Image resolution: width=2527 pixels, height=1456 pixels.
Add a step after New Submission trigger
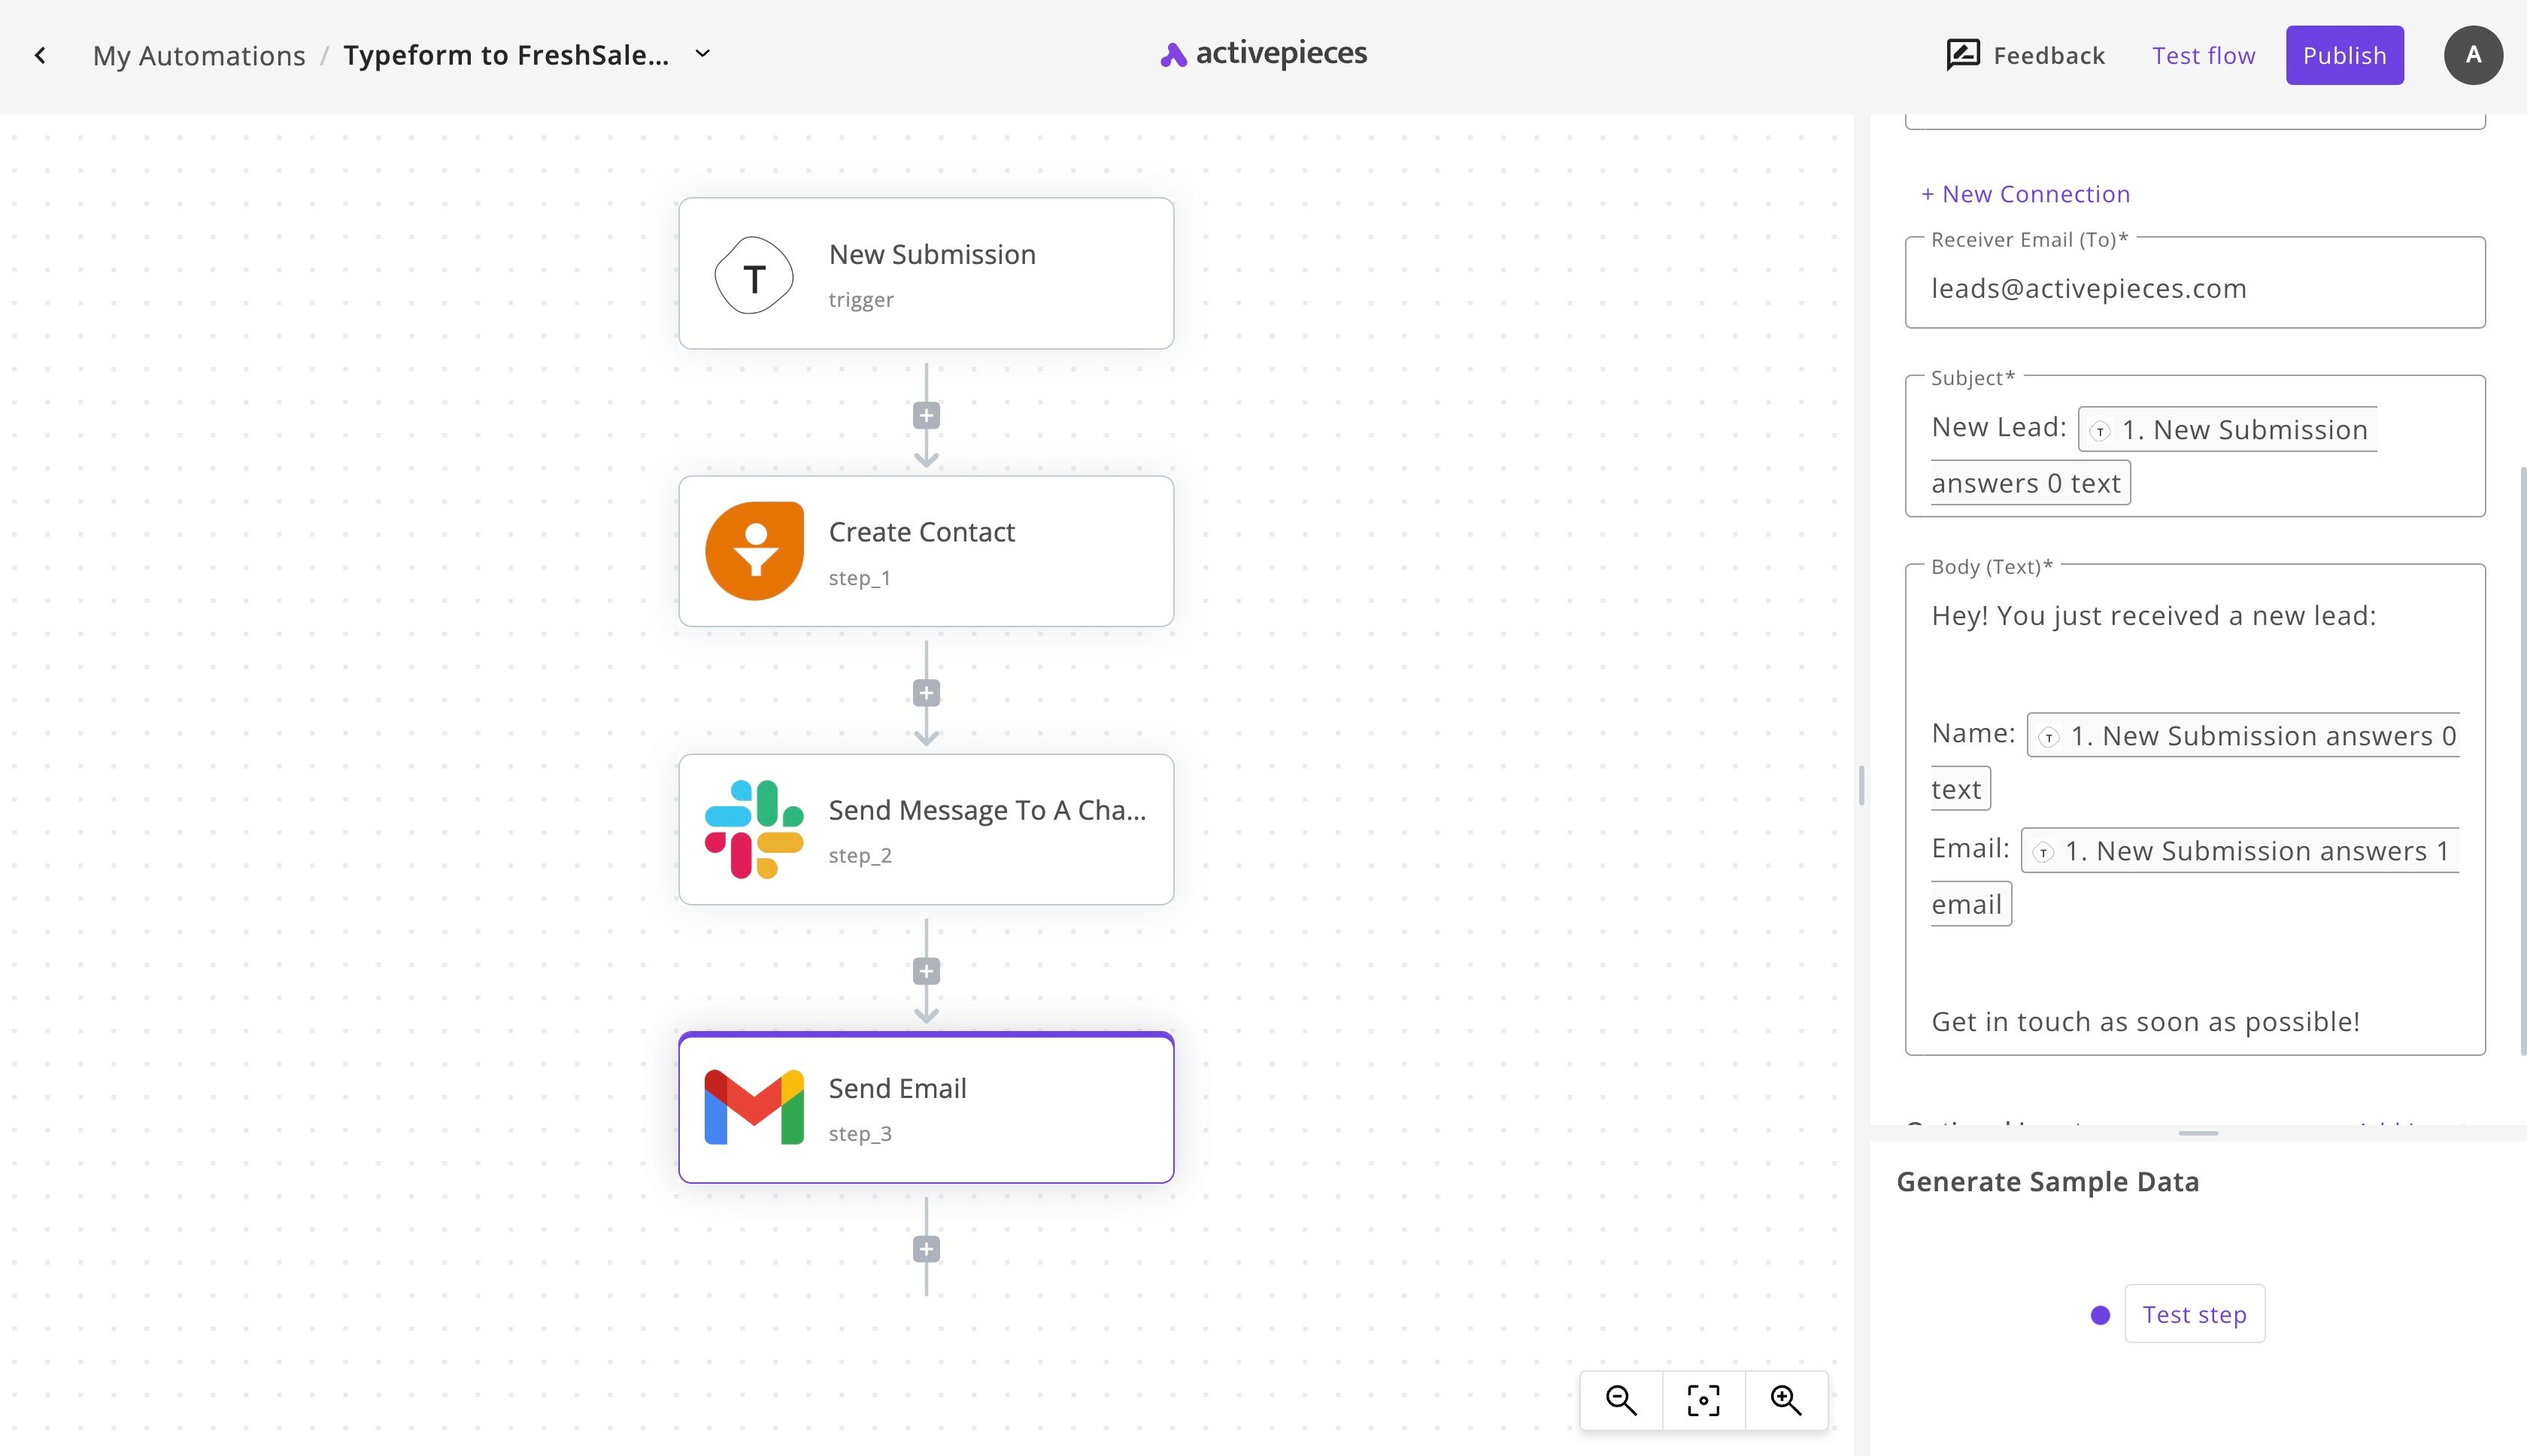926,415
